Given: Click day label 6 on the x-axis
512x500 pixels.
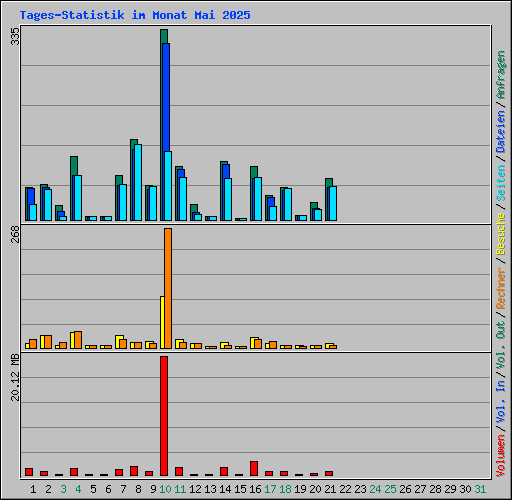Looking at the screenshot, I should (x=108, y=489).
